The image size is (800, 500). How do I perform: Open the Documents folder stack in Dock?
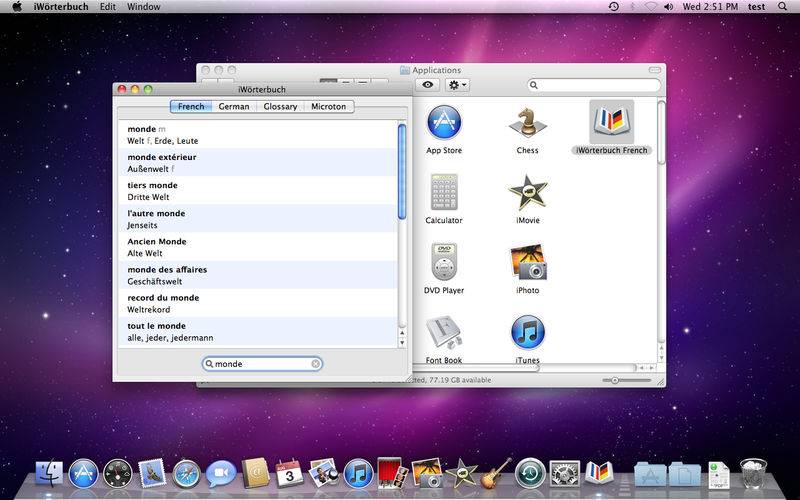[x=684, y=474]
